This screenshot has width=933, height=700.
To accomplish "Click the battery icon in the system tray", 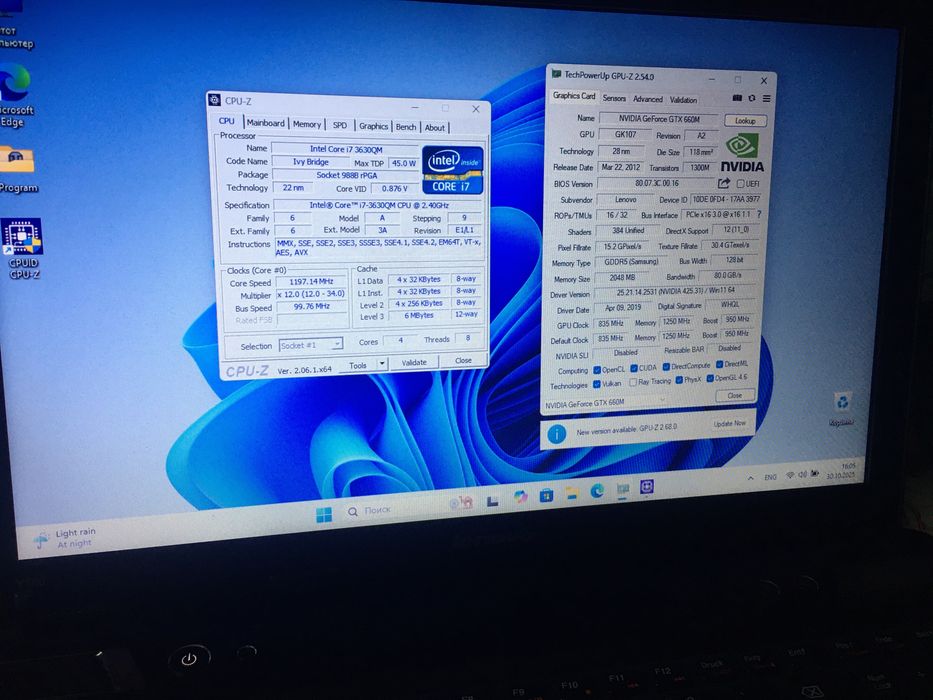I will pos(815,474).
